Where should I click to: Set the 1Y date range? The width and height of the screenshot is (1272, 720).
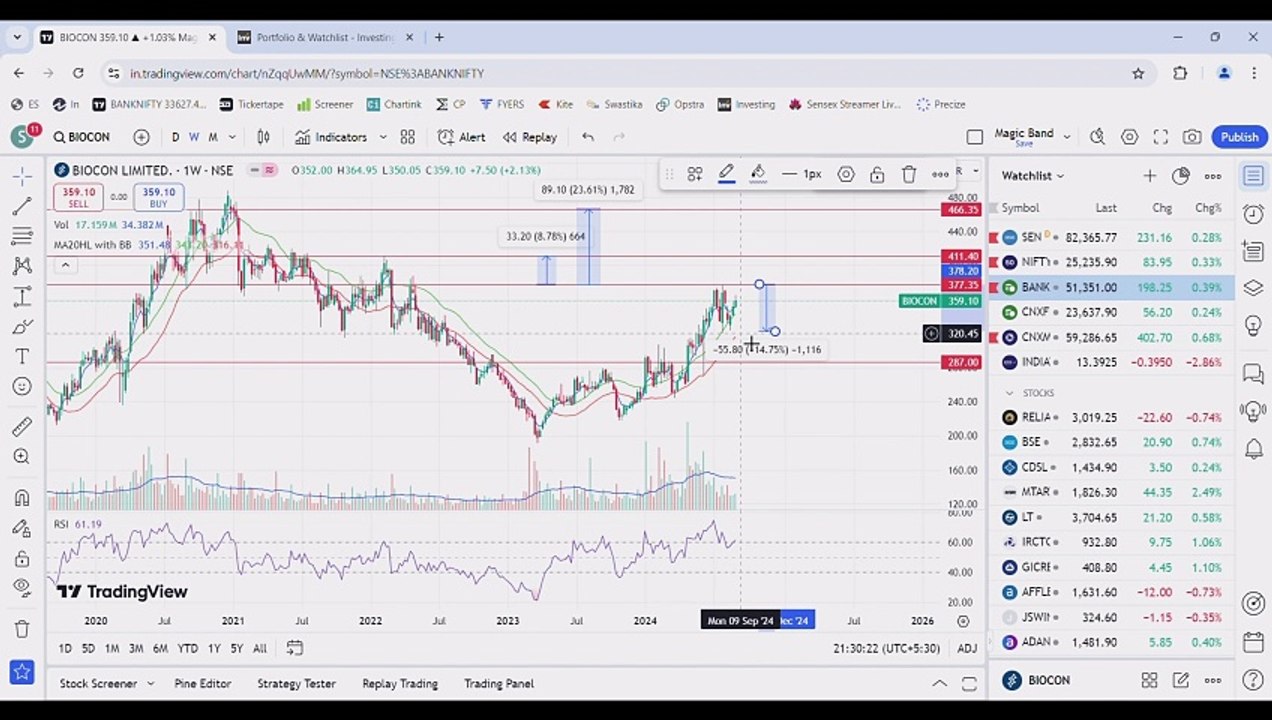(x=214, y=649)
